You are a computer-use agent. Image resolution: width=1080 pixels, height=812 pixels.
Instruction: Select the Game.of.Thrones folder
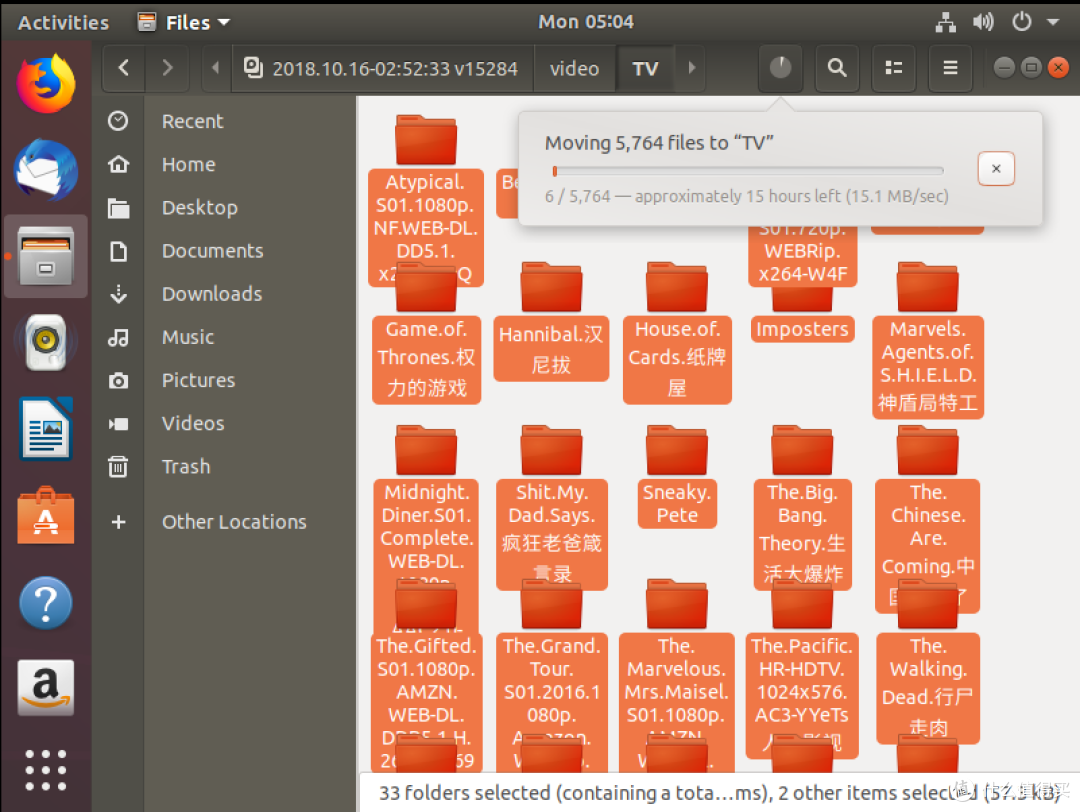pos(426,335)
